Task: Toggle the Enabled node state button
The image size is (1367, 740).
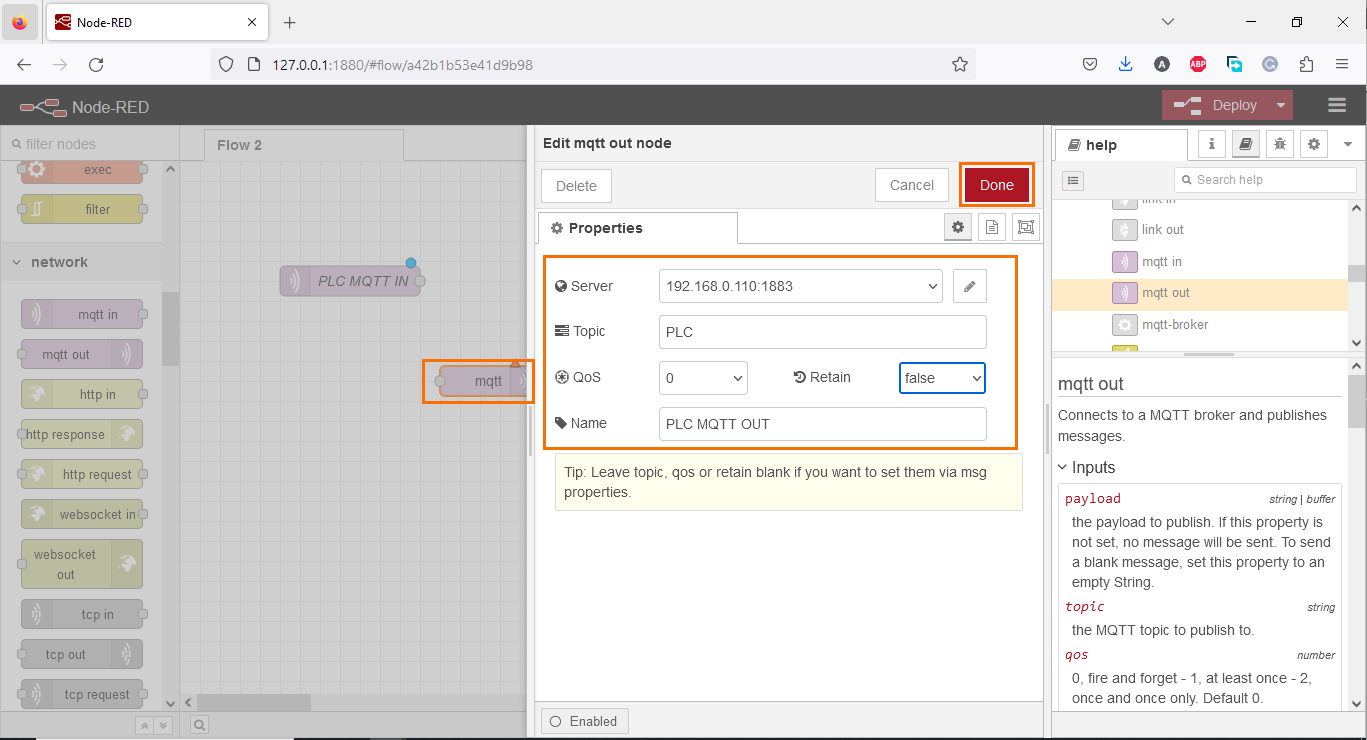Action: (x=585, y=721)
